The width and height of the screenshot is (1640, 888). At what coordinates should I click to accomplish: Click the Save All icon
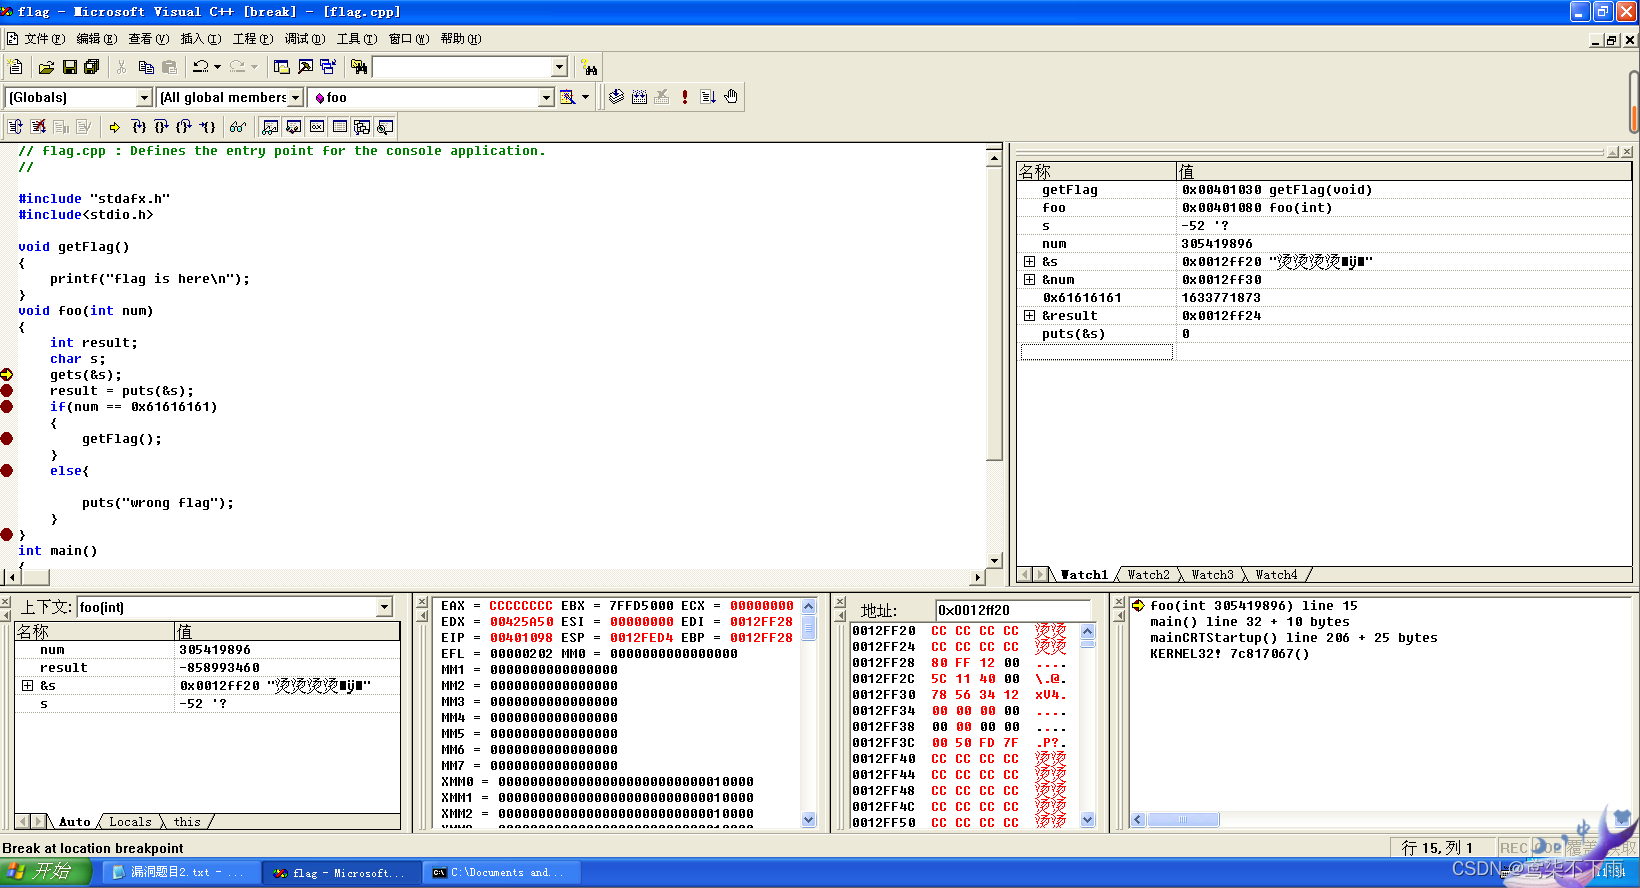coord(92,67)
